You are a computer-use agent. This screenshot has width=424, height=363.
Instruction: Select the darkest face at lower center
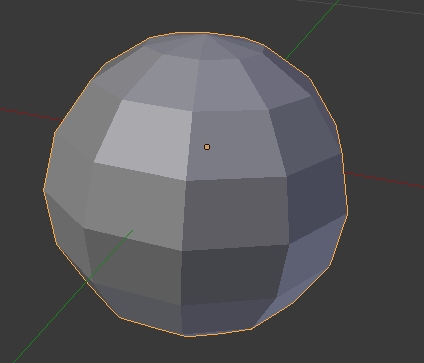233,274
